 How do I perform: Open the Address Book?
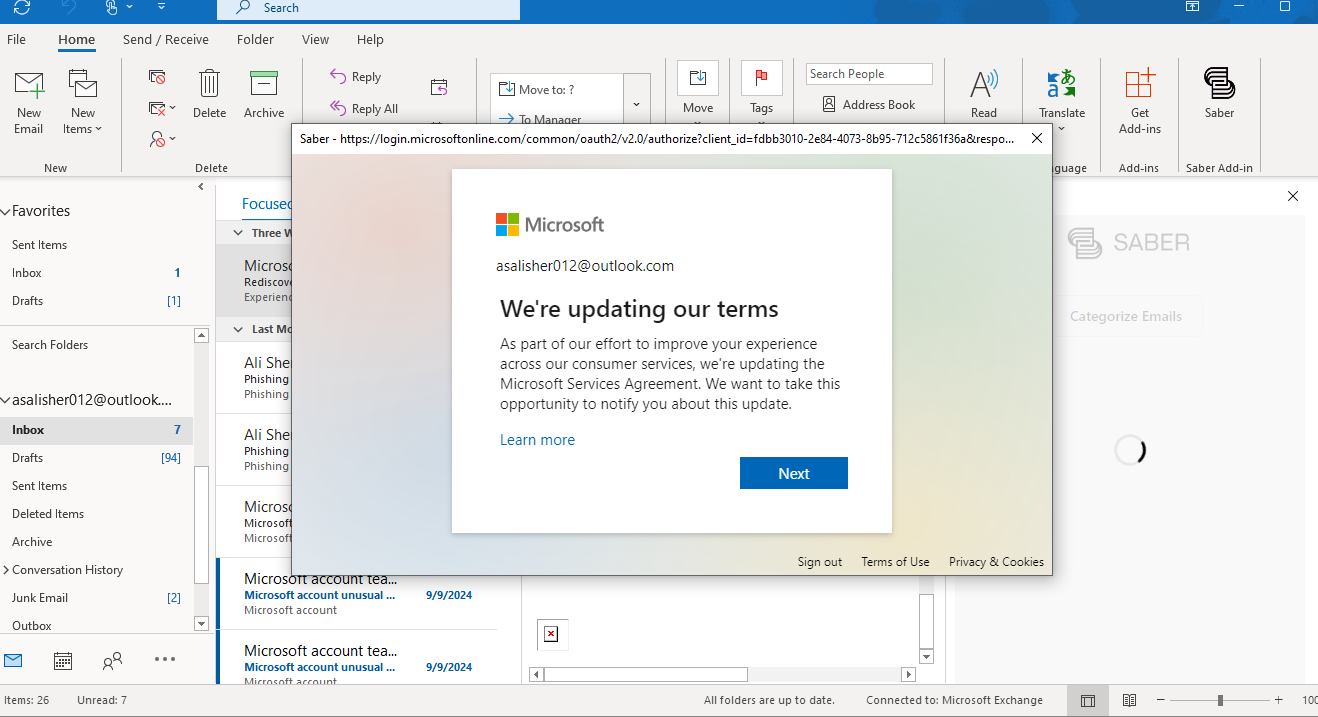(x=869, y=104)
